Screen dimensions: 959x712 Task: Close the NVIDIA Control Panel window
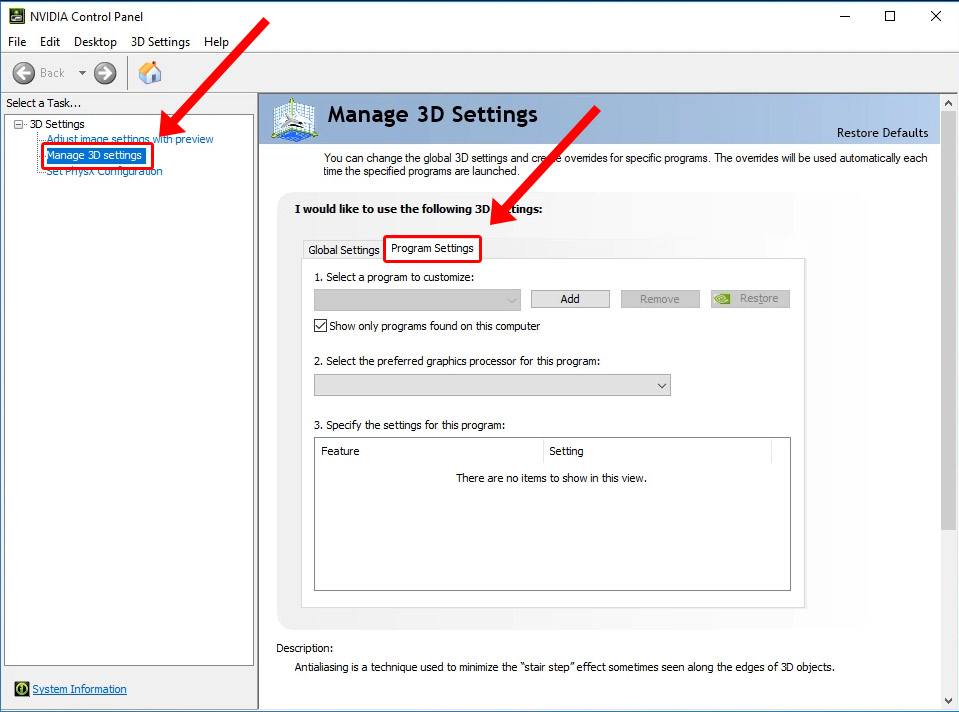point(936,17)
